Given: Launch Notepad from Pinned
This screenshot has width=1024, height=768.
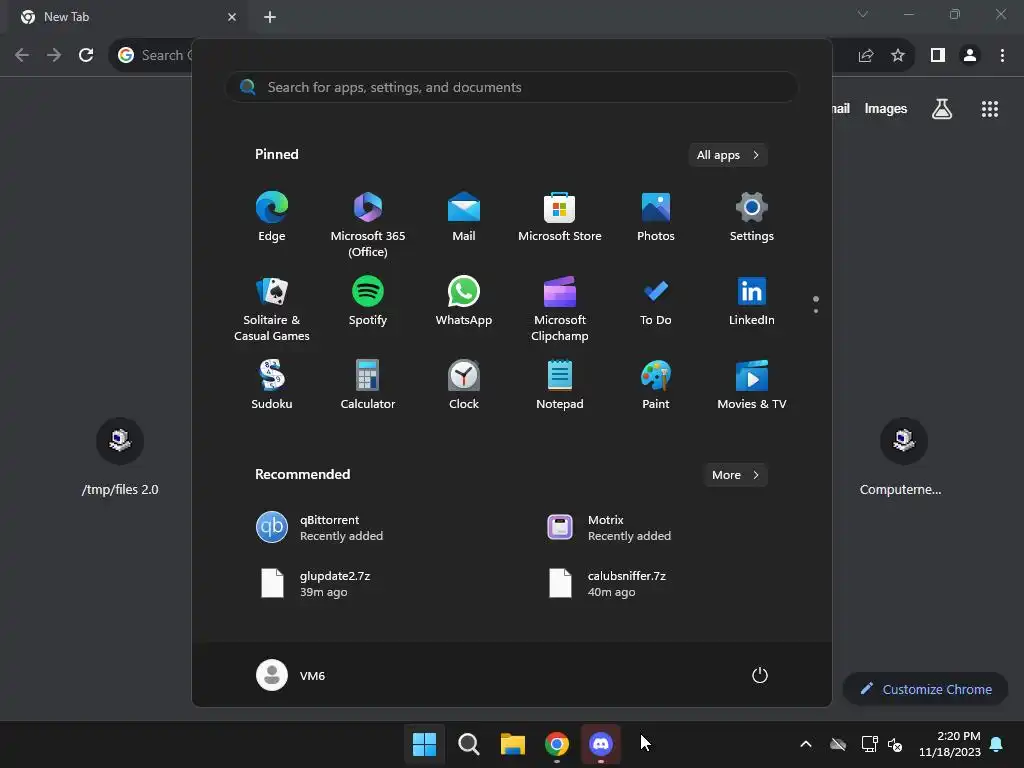Looking at the screenshot, I should tap(560, 385).
